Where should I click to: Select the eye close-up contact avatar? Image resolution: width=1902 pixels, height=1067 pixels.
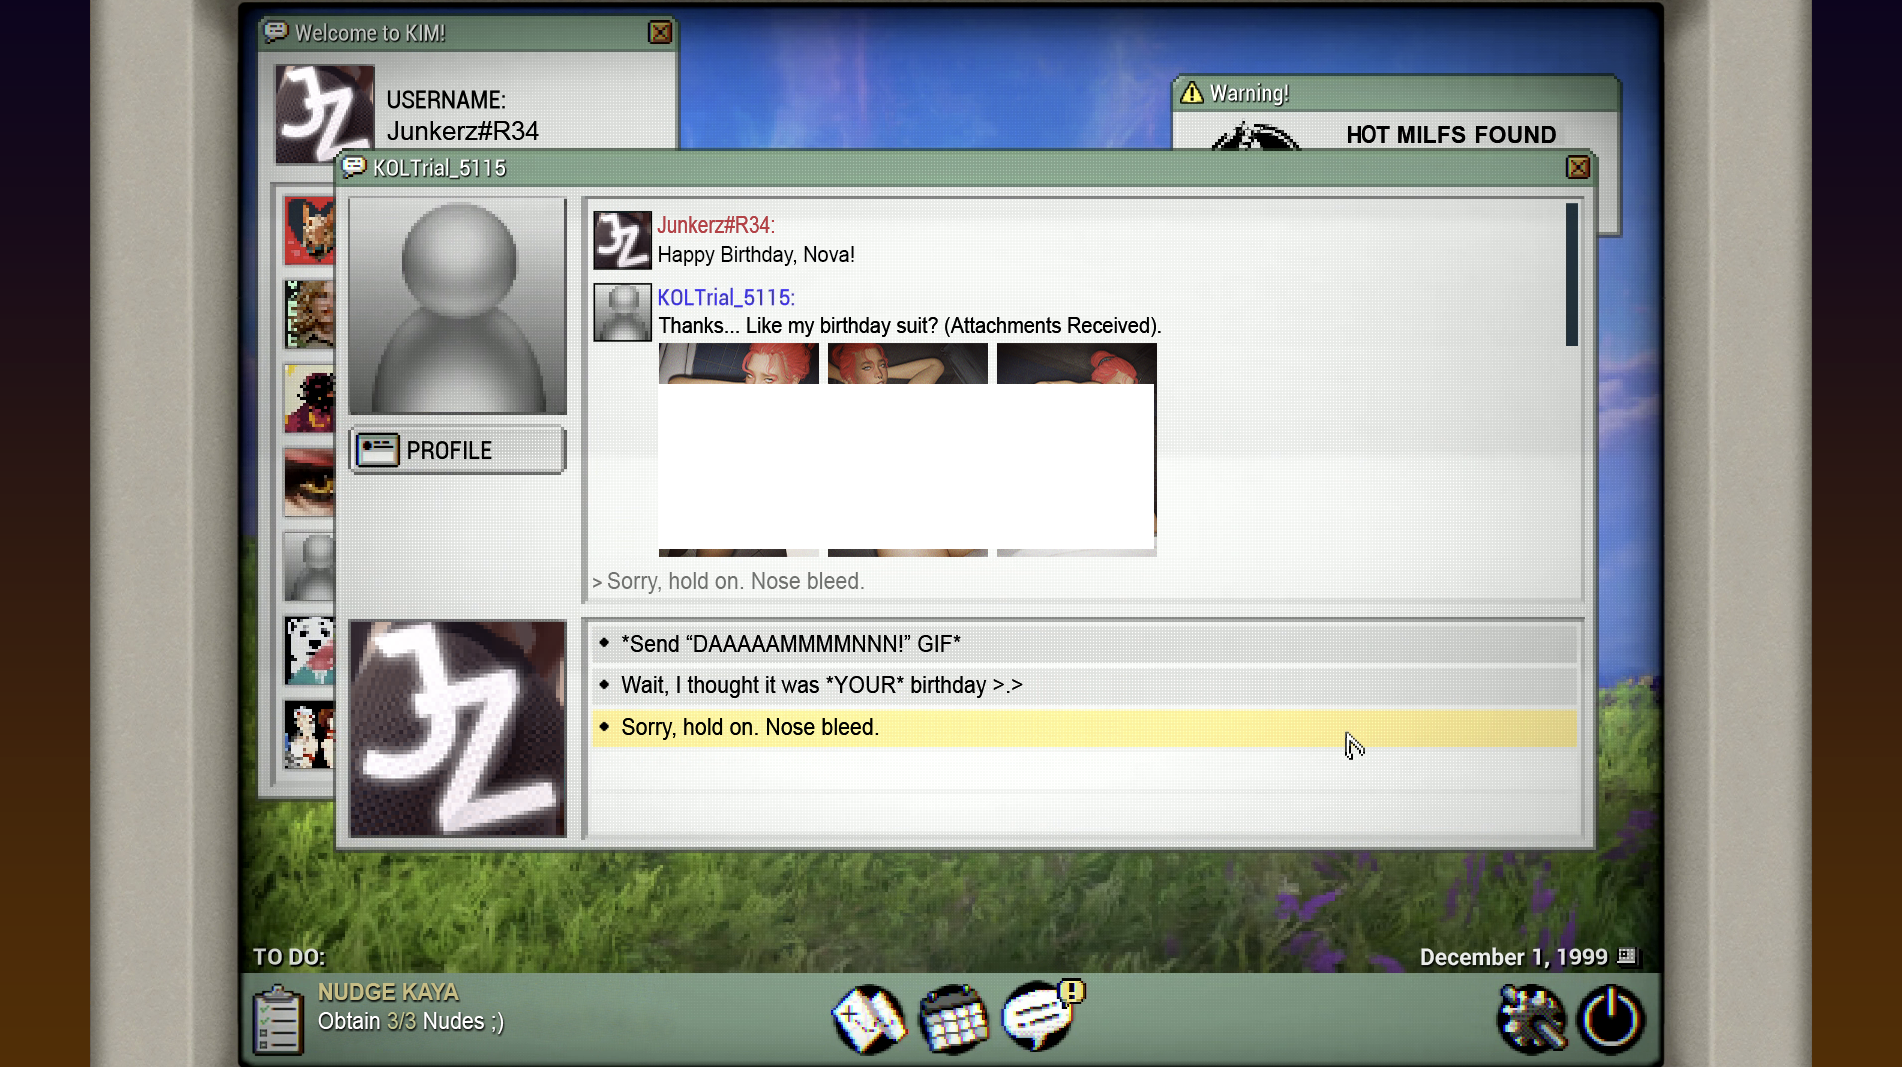coord(309,482)
